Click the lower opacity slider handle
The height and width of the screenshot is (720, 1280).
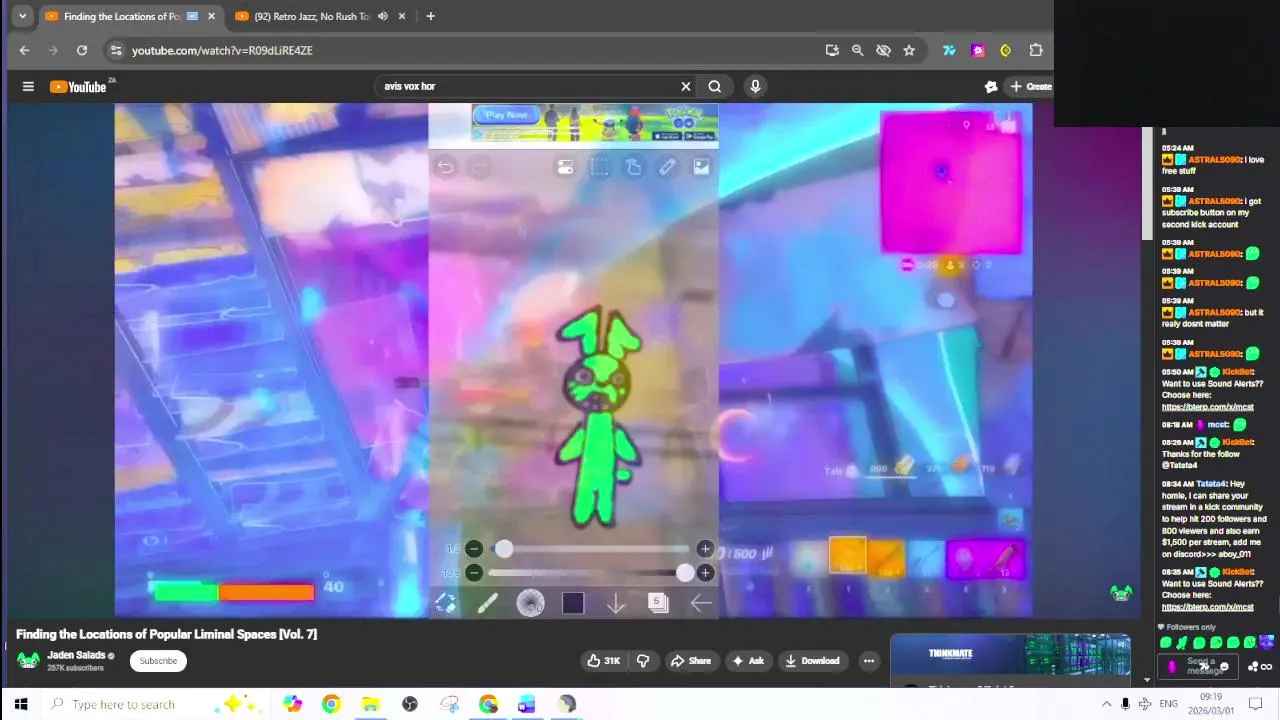[x=685, y=572]
